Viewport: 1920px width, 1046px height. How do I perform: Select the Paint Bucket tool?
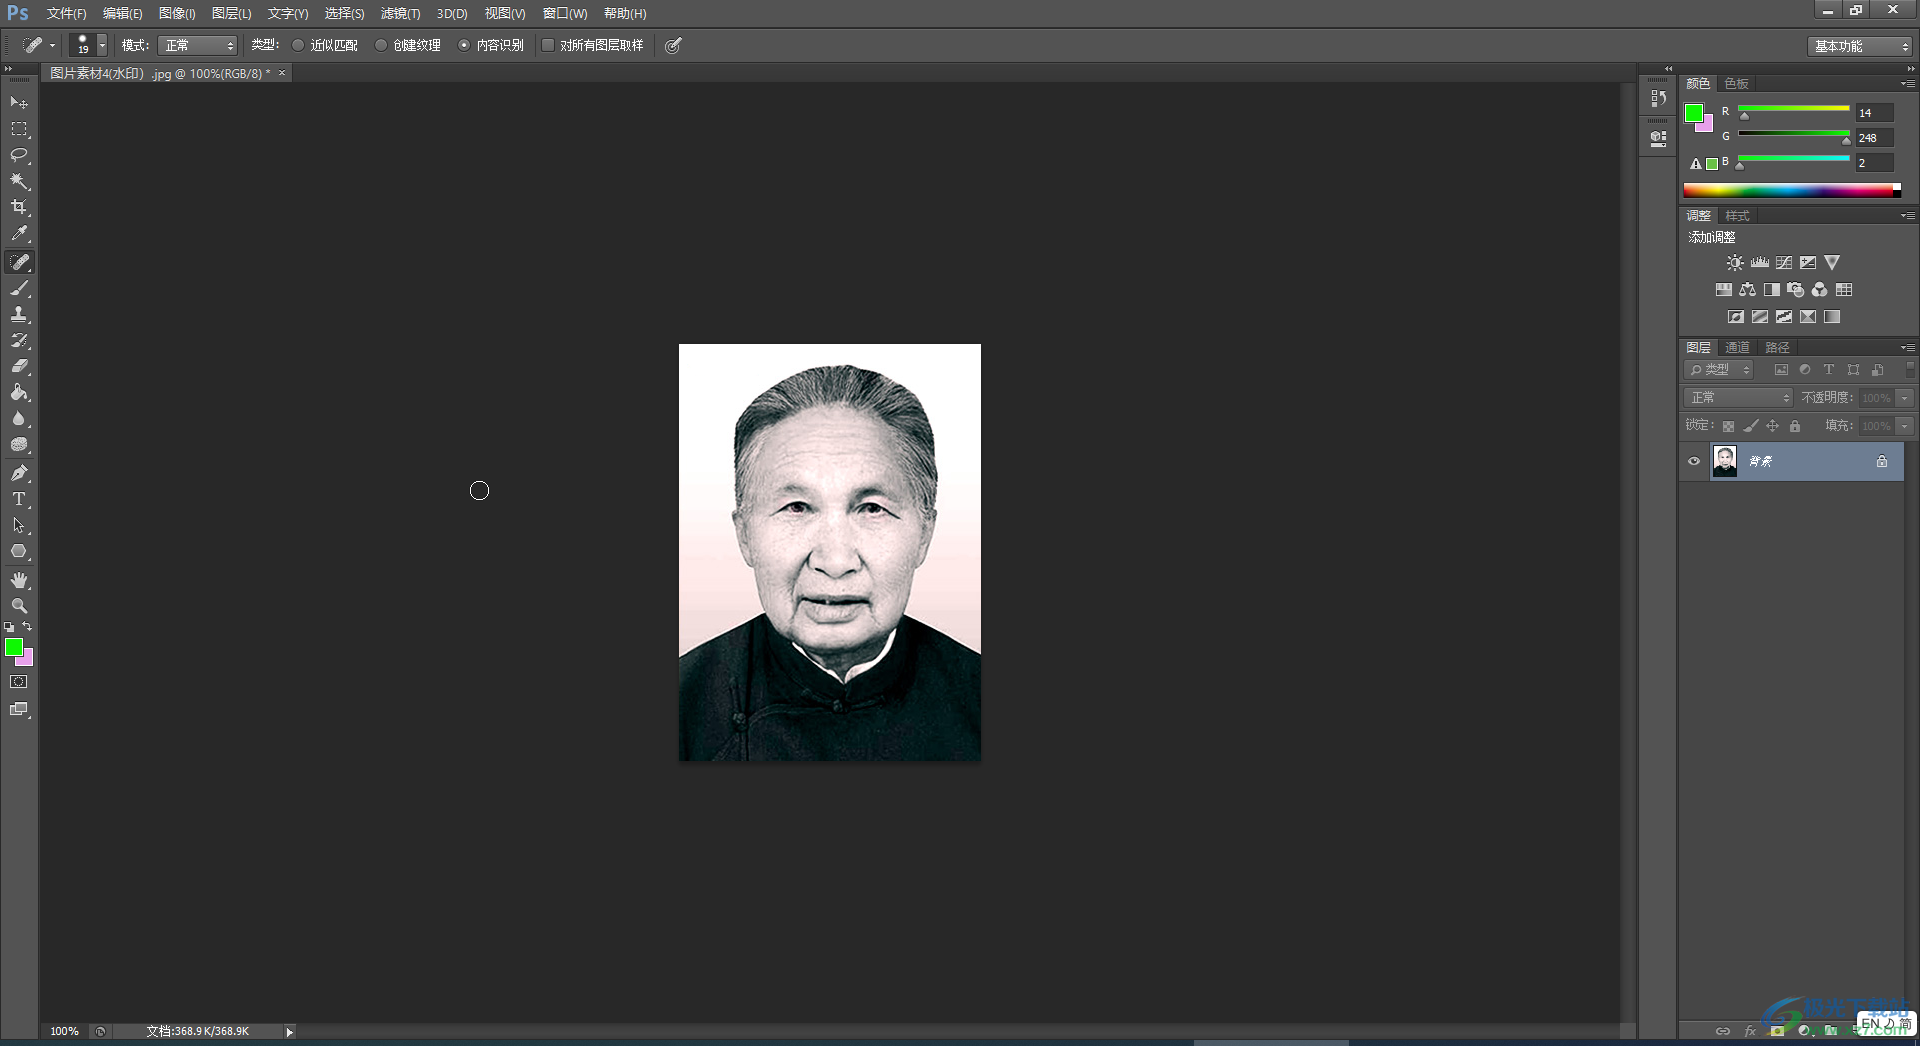pyautogui.click(x=19, y=392)
